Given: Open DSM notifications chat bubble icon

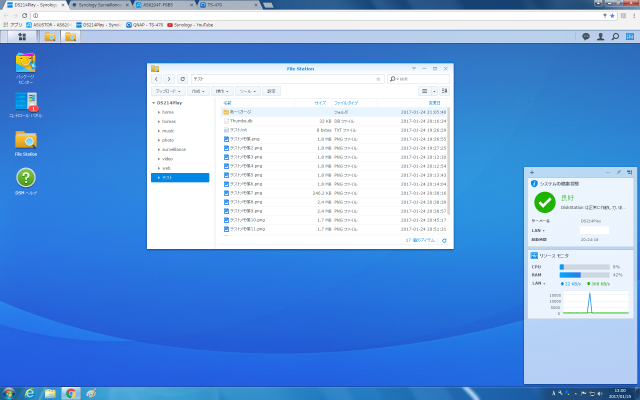Looking at the screenshot, I should click(x=586, y=37).
